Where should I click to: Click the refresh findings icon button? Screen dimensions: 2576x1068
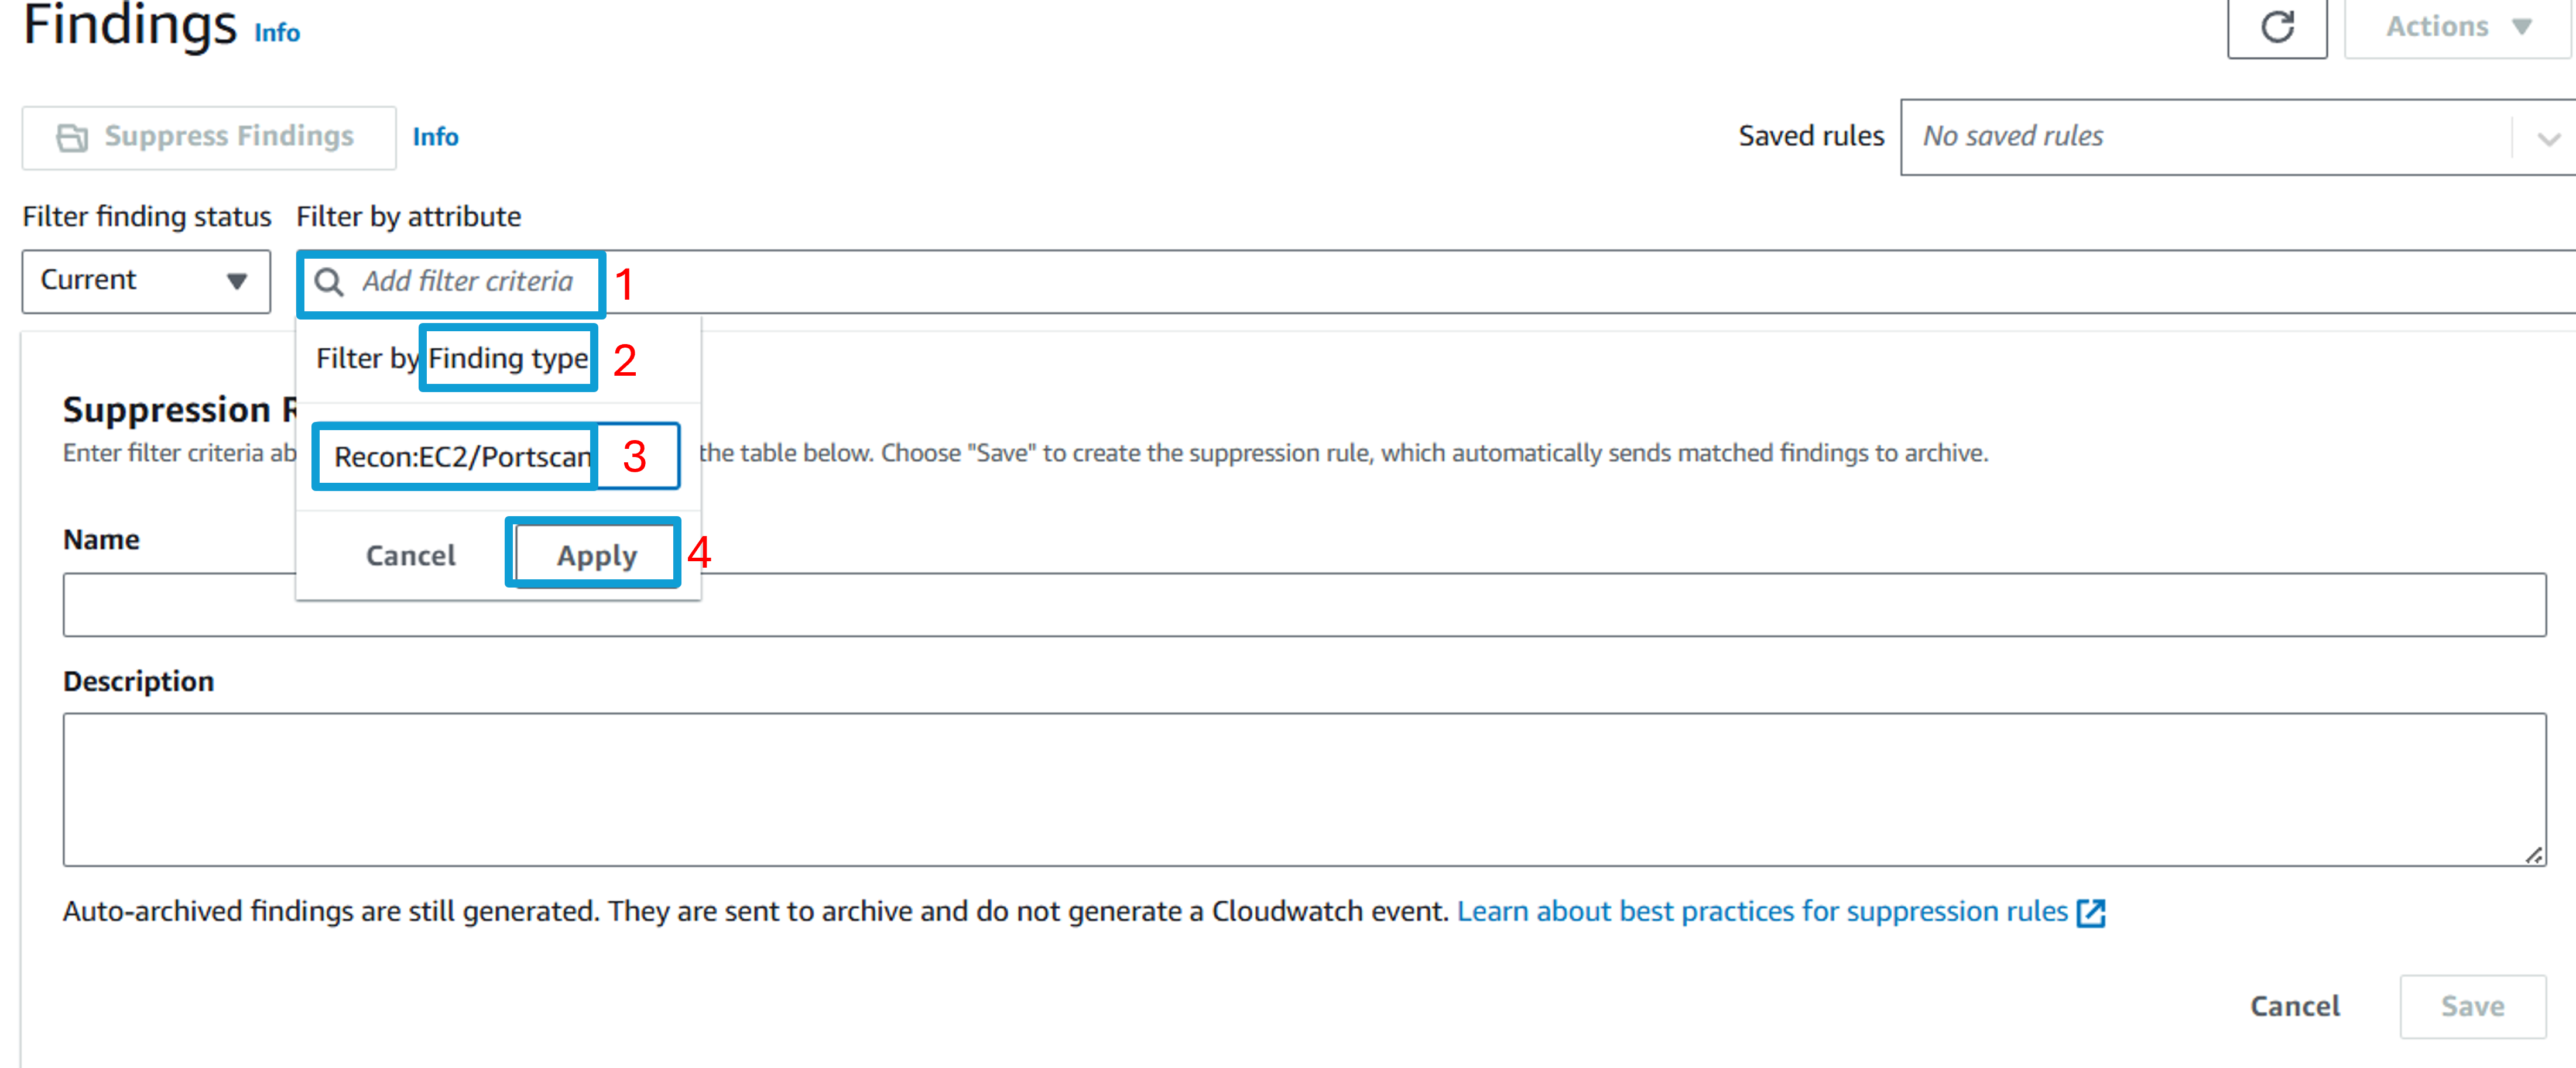(x=2277, y=28)
